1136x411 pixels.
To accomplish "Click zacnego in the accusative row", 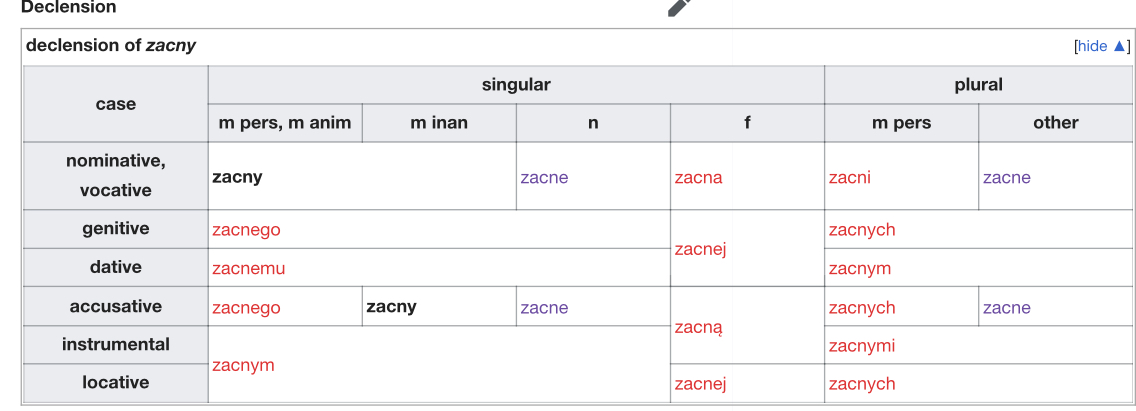I will (246, 308).
